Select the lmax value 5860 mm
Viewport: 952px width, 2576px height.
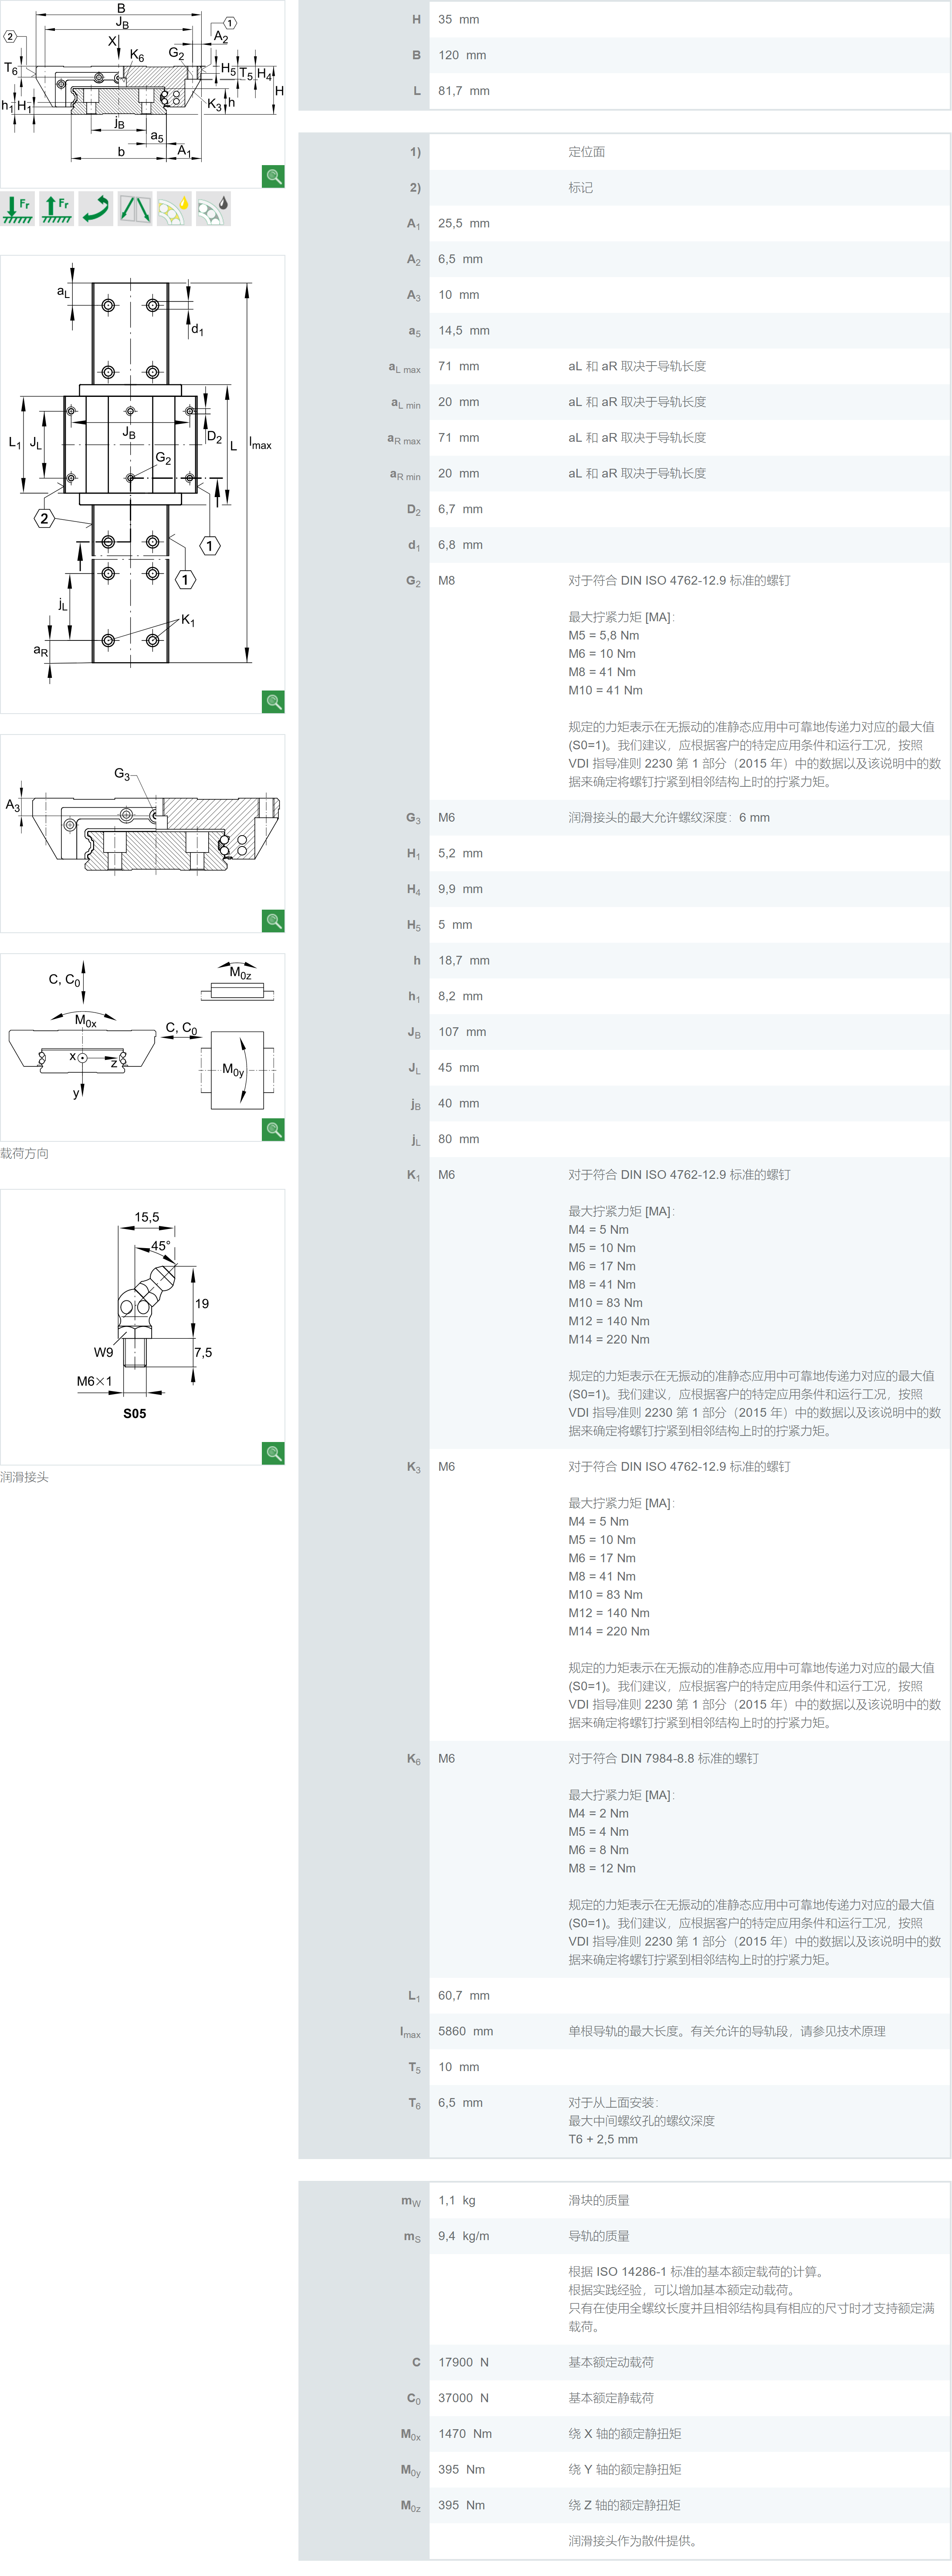[466, 2031]
